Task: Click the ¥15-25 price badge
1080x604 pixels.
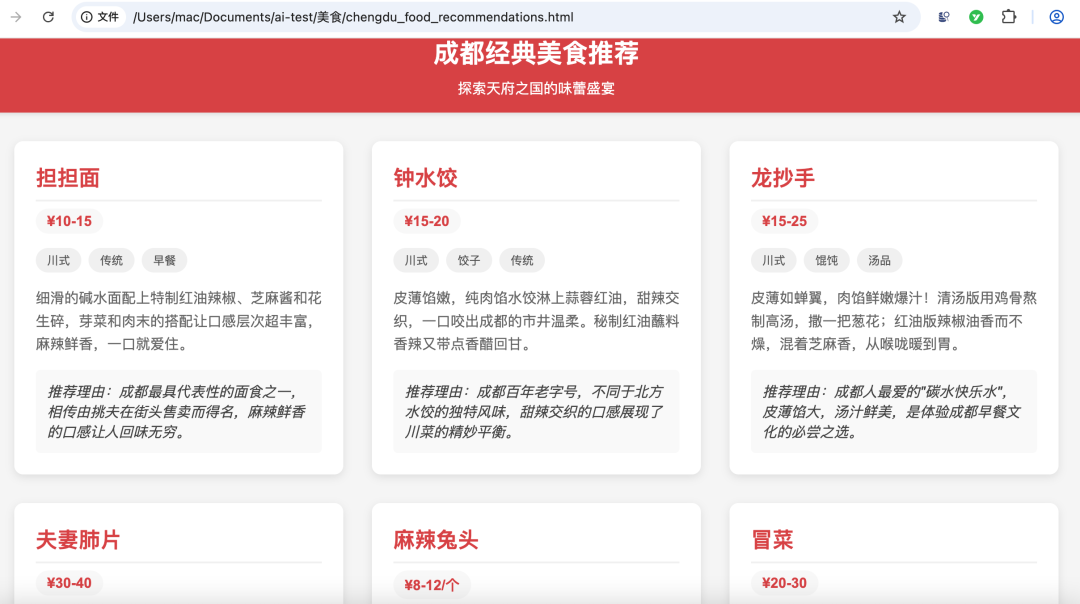Action: tap(784, 221)
